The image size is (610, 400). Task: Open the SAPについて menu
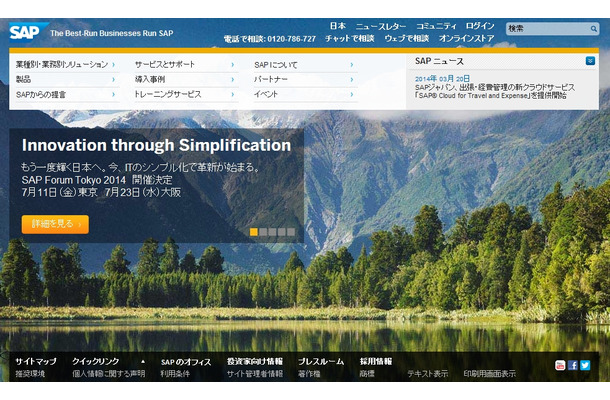click(x=275, y=65)
